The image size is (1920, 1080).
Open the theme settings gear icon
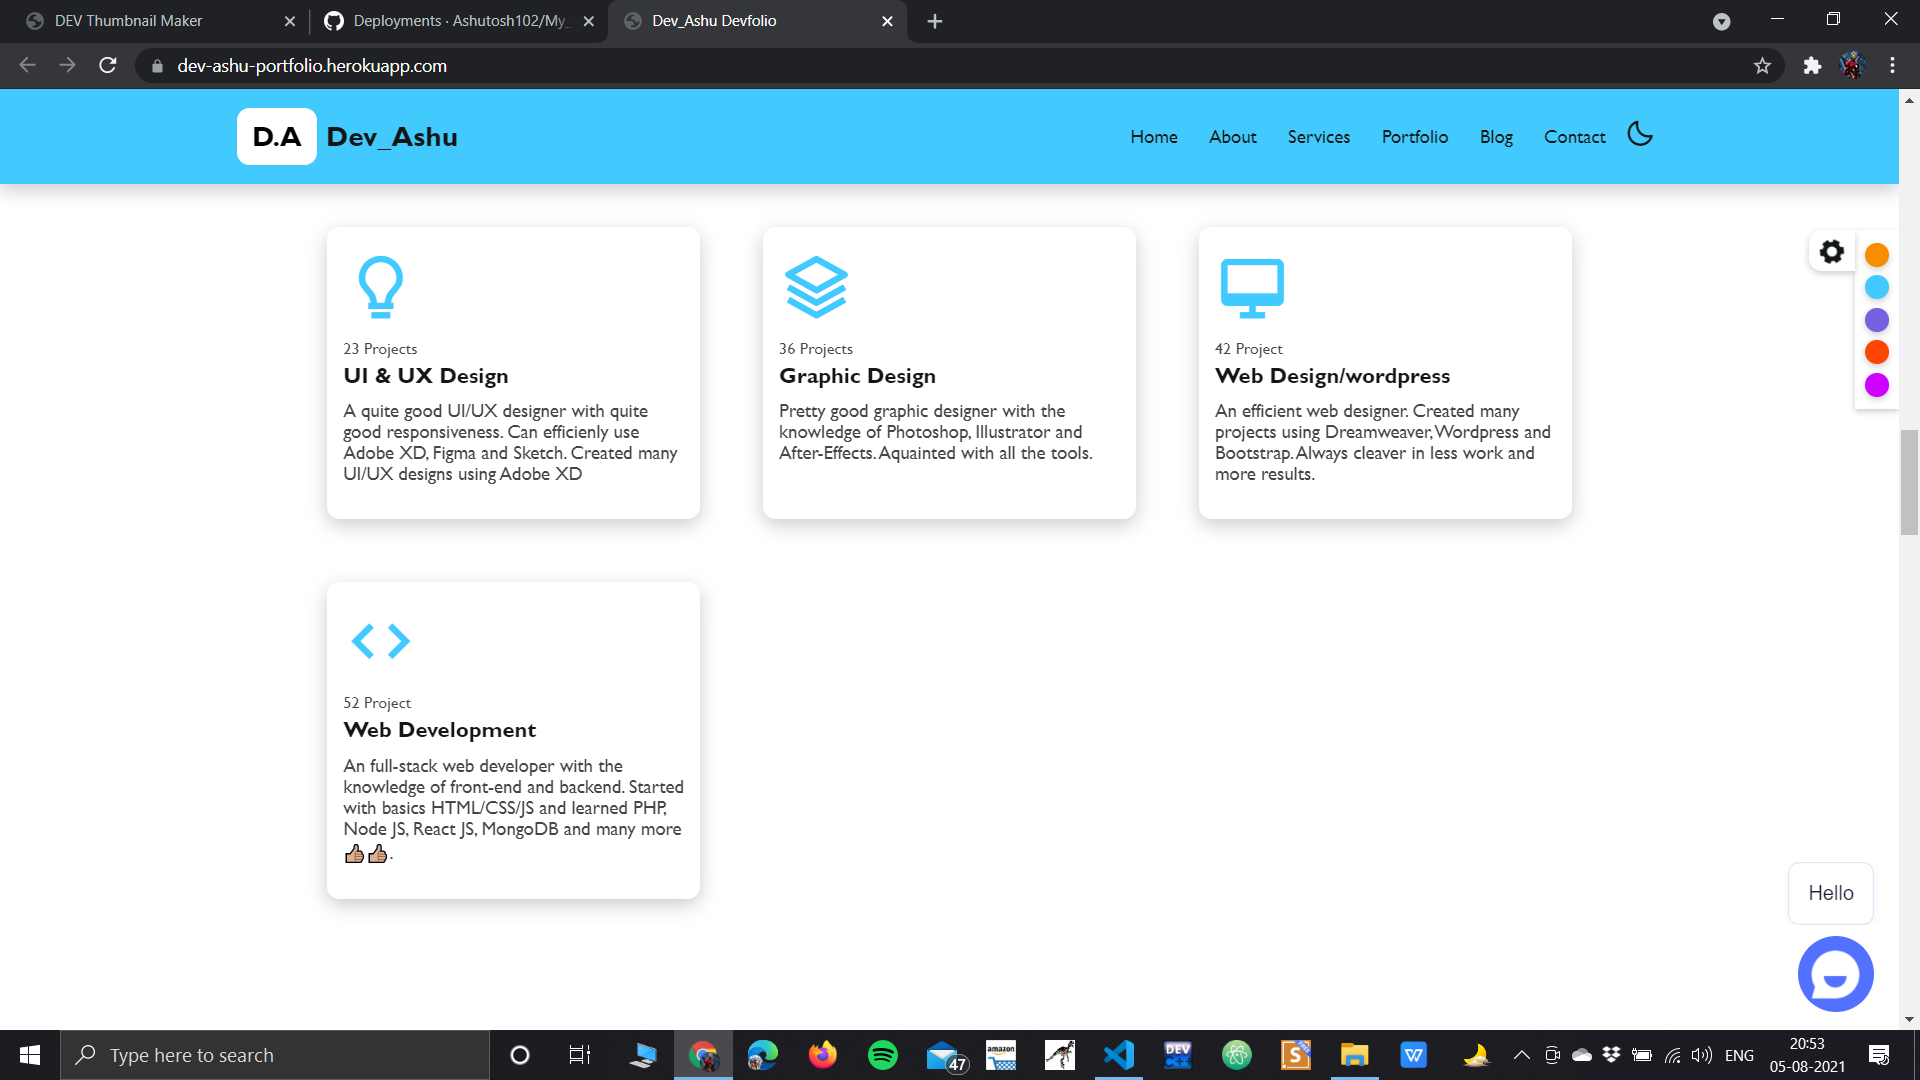(x=1830, y=252)
